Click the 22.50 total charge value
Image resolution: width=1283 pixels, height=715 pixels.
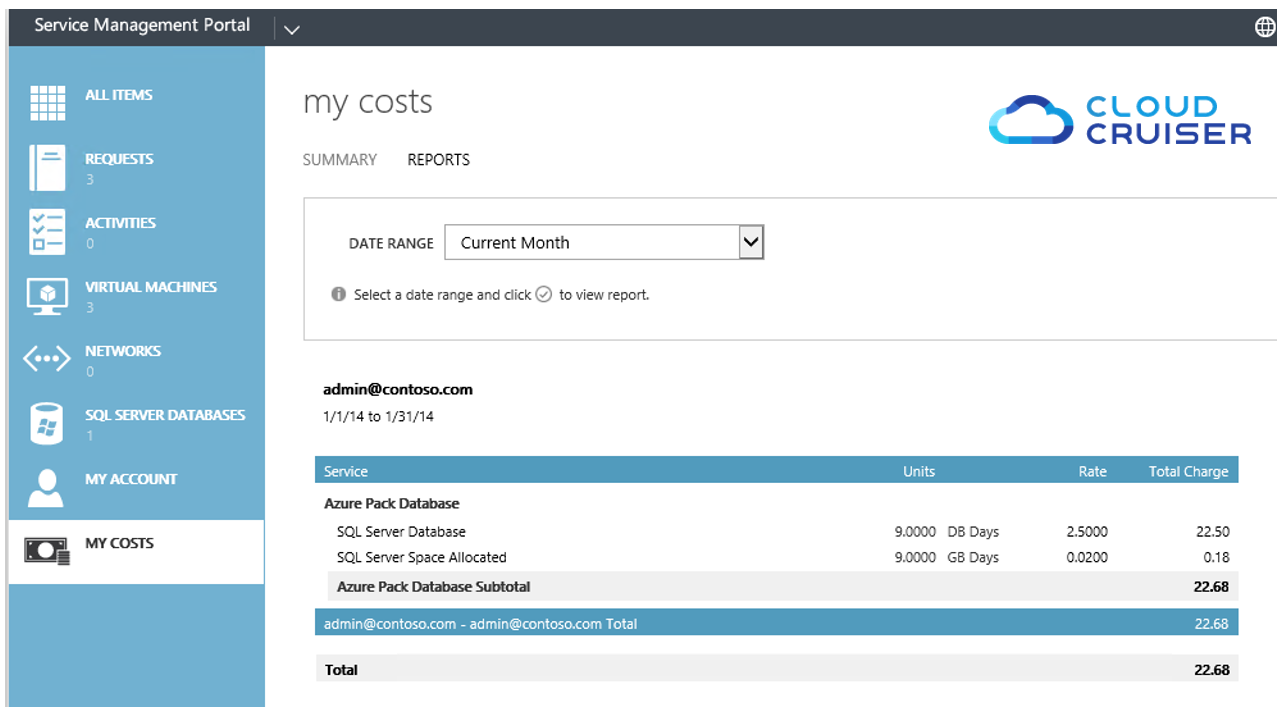[x=1212, y=532]
